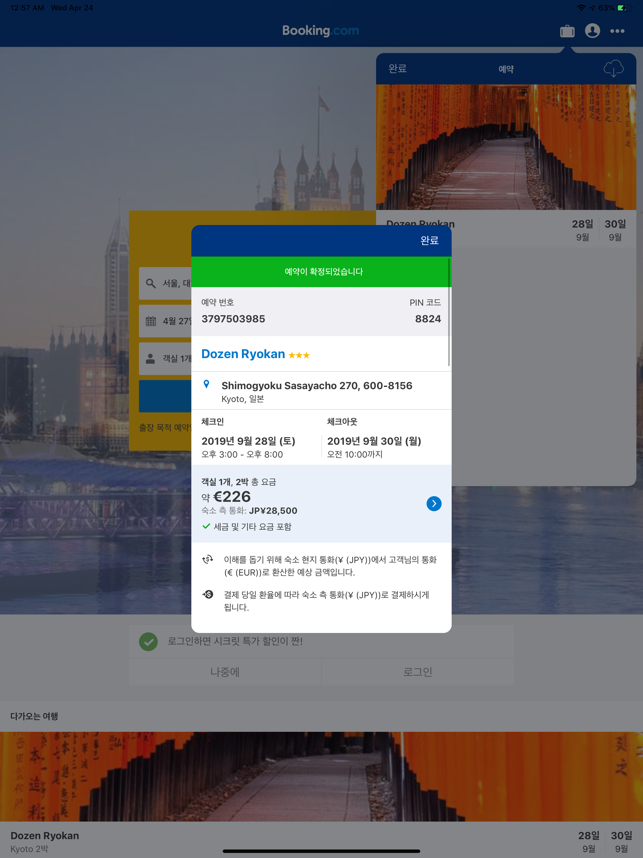The image size is (643, 858).
Task: Tap the 예약 popover title
Action: pos(506,69)
